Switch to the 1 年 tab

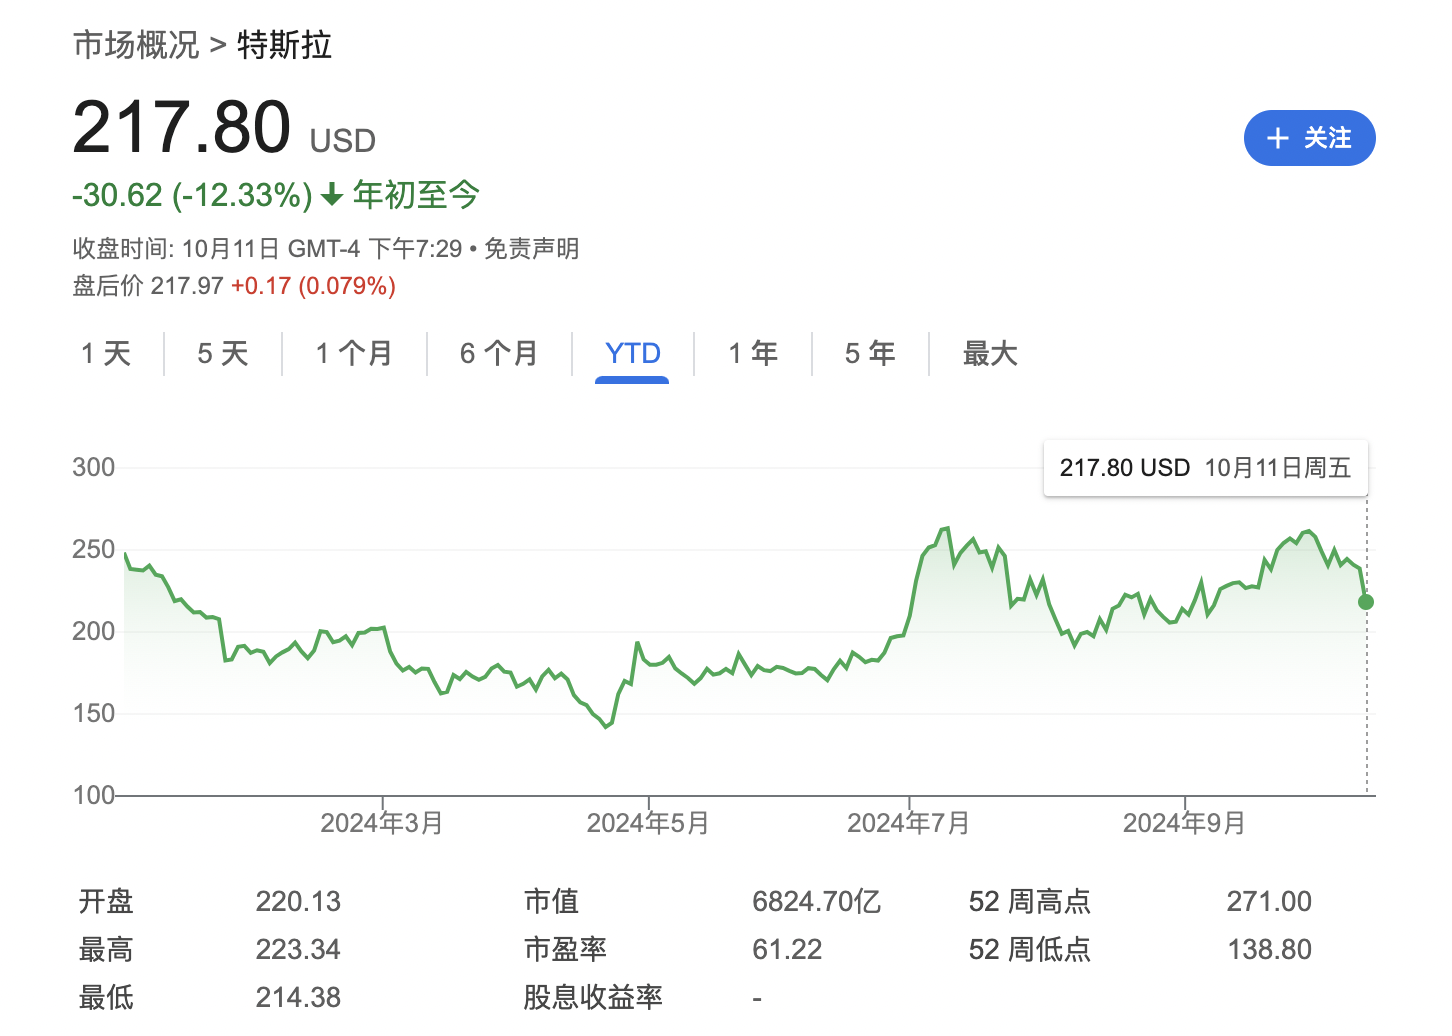(753, 353)
